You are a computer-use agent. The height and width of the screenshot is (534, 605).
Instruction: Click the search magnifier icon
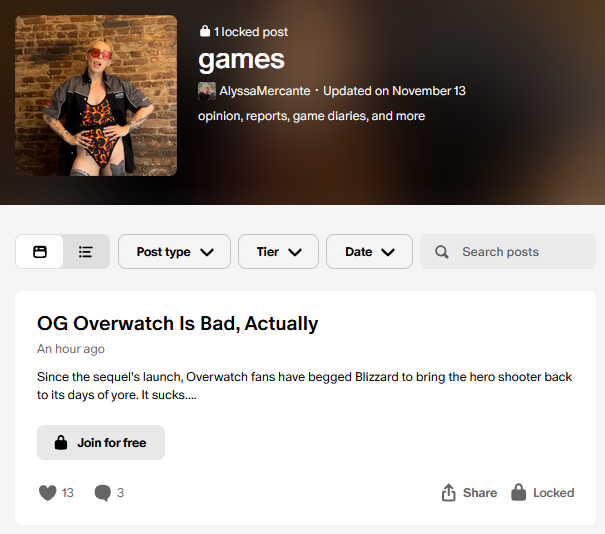[x=442, y=252]
